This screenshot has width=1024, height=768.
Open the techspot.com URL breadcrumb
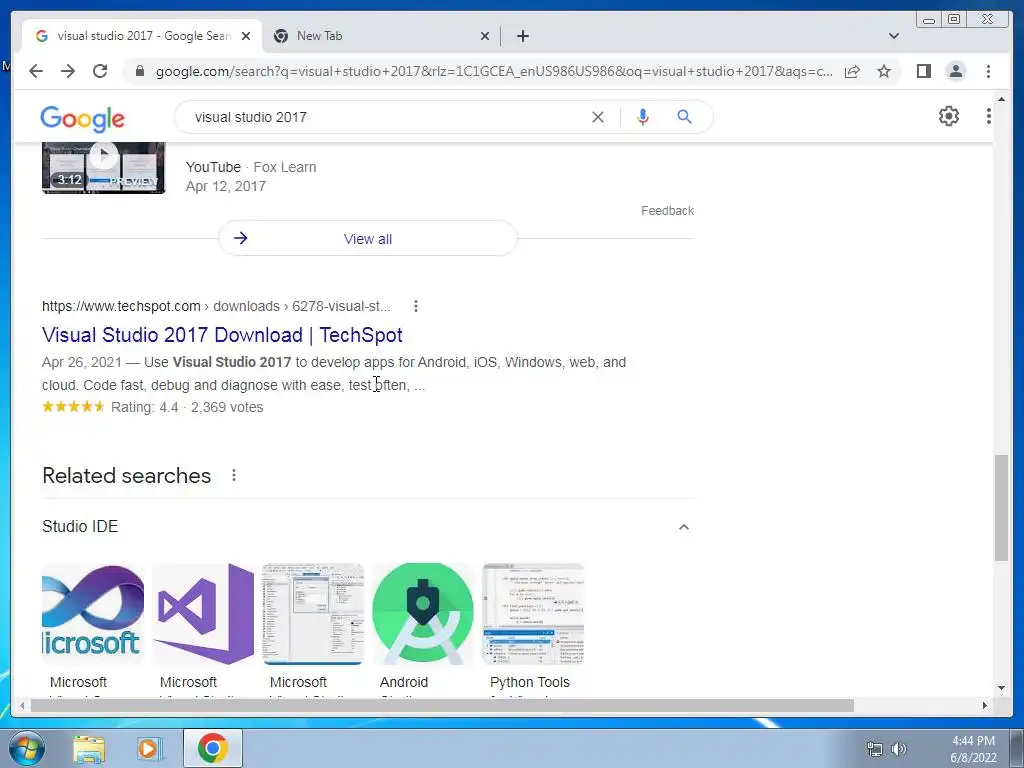216,306
